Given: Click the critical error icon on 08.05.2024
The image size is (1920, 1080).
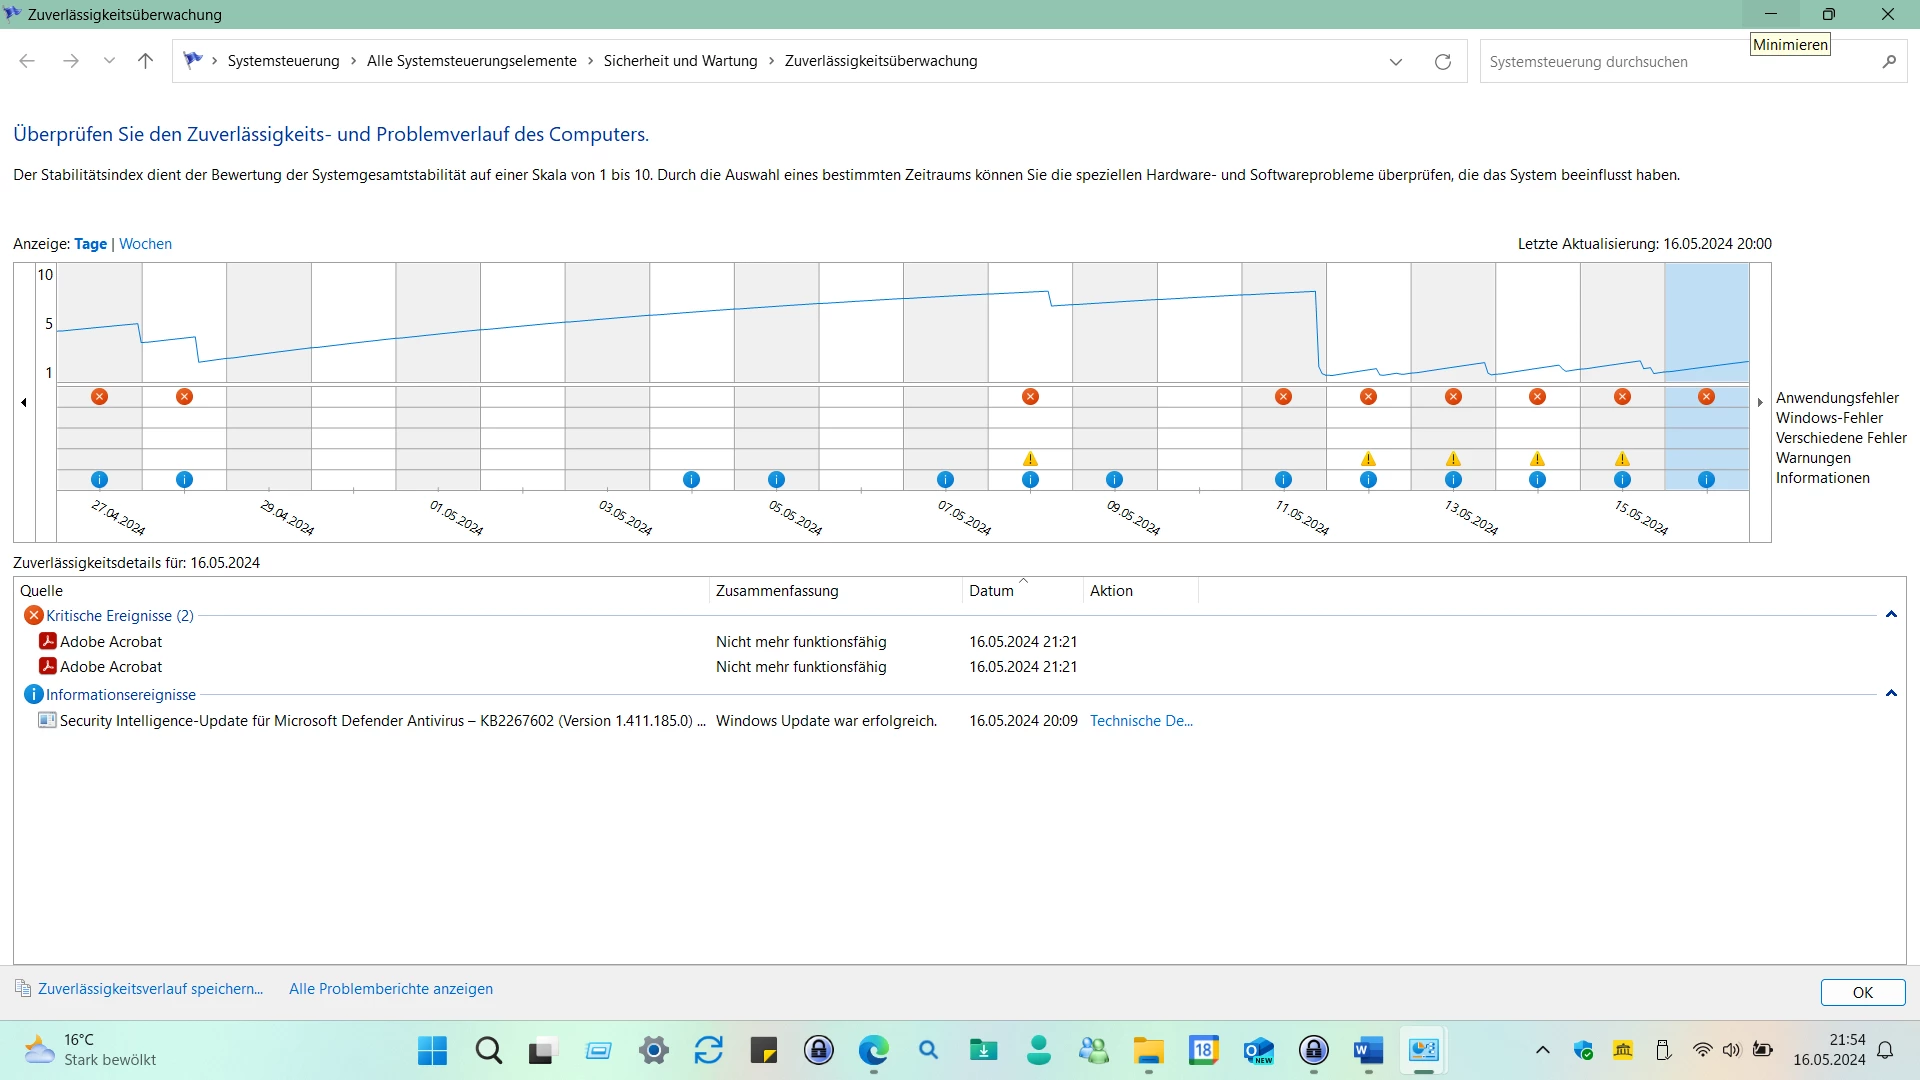Looking at the screenshot, I should pos(1030,397).
